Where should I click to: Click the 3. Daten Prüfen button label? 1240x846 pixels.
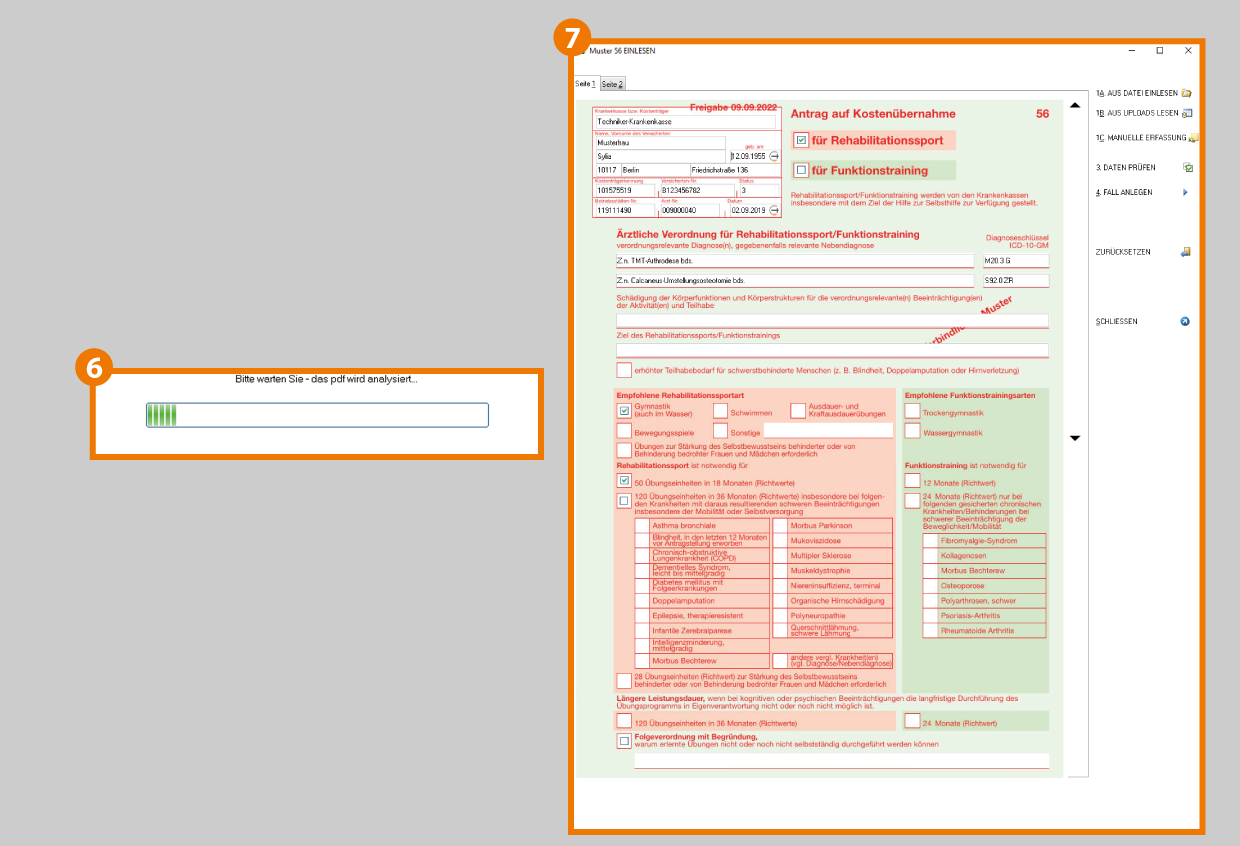pyautogui.click(x=1125, y=168)
